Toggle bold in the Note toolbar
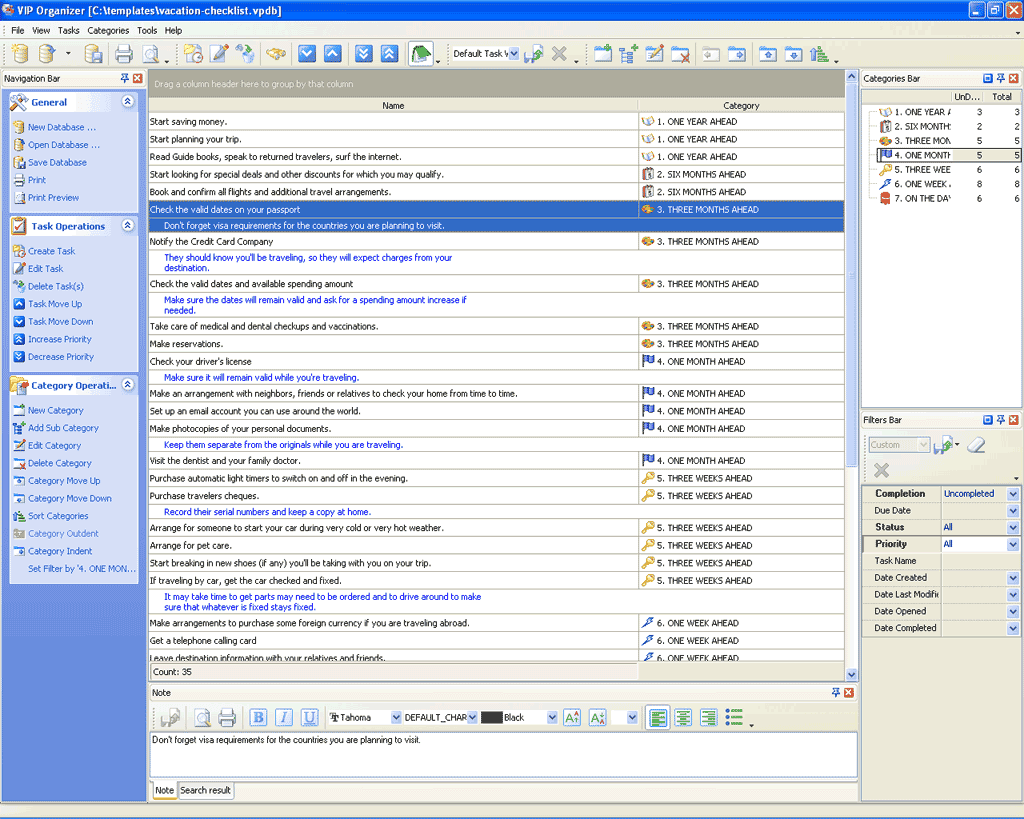The height and width of the screenshot is (819, 1024). (258, 717)
